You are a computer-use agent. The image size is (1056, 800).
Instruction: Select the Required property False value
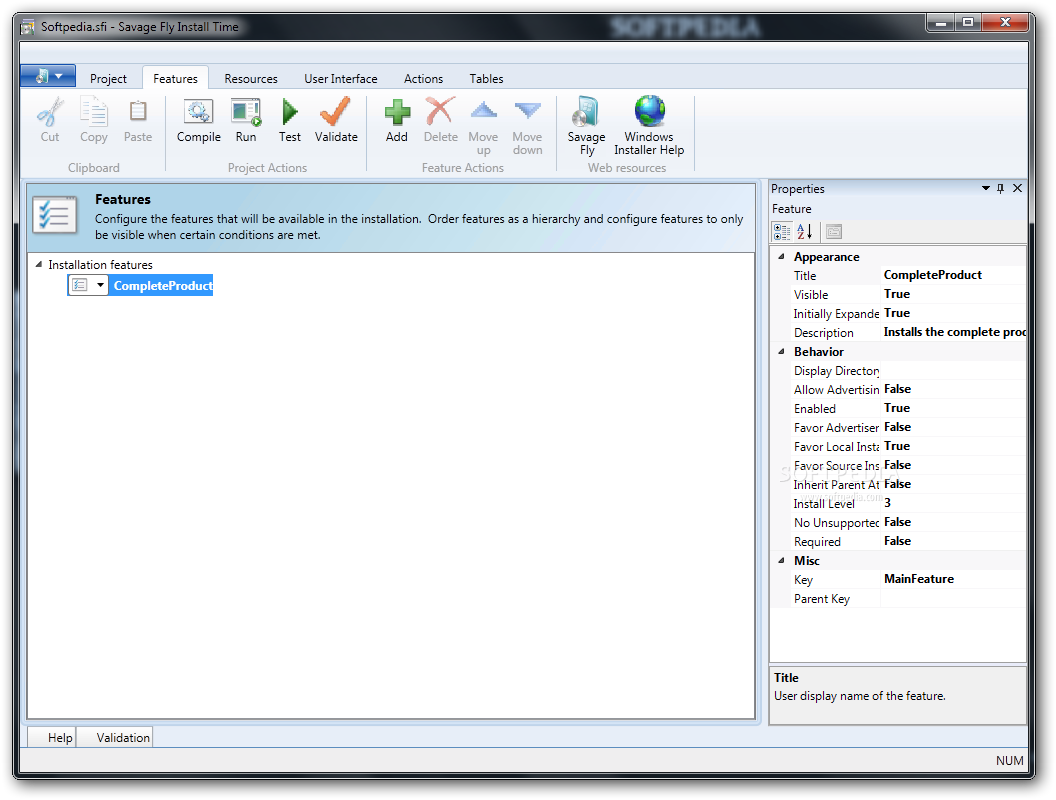[954, 541]
